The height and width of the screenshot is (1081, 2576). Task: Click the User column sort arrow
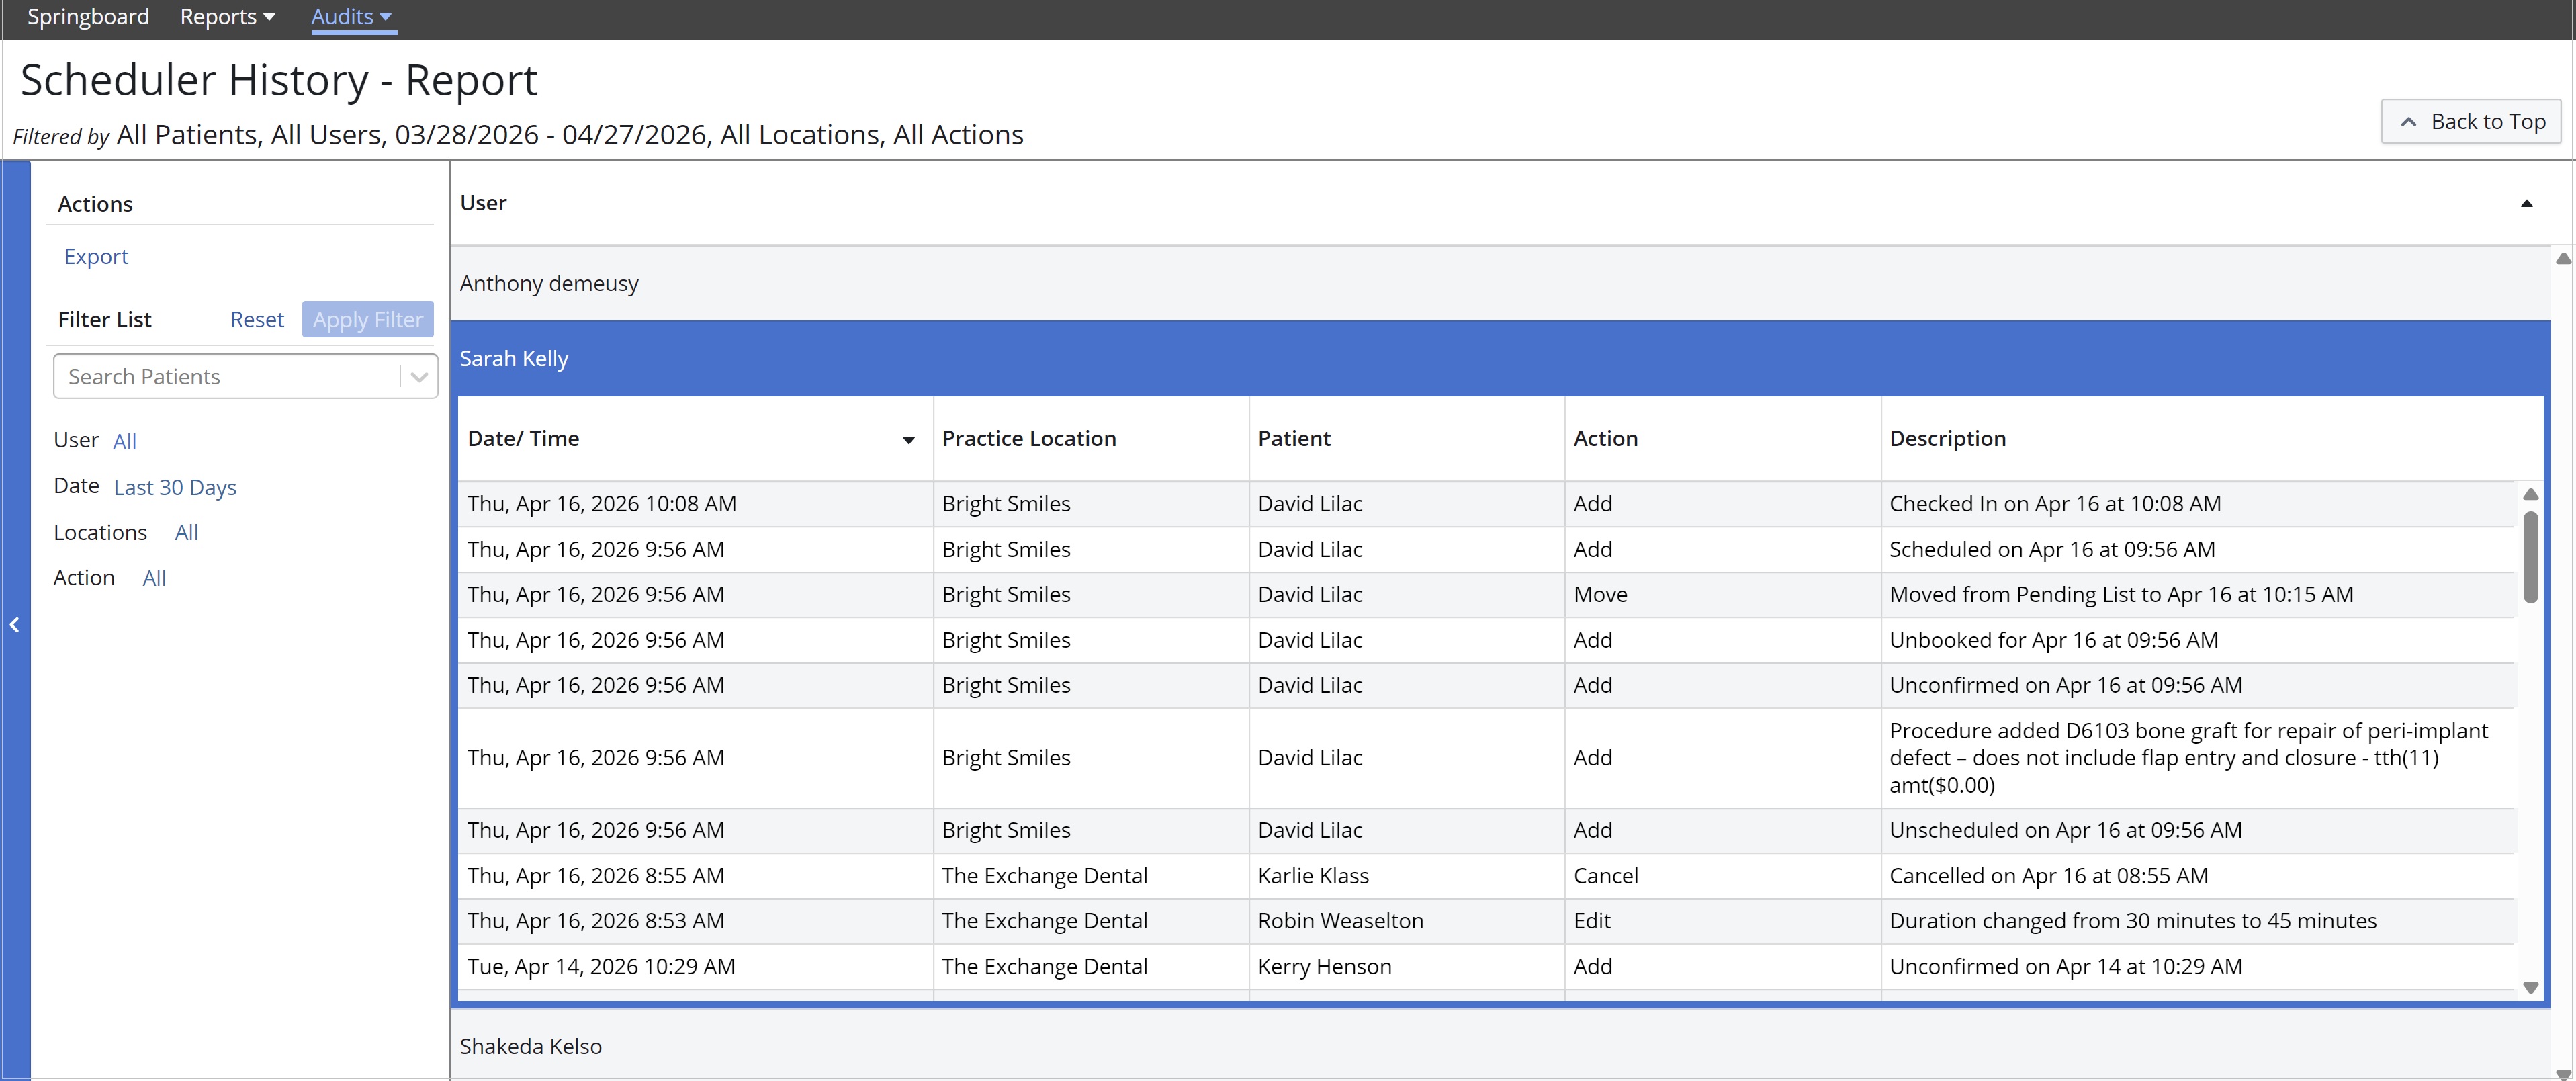[2526, 203]
